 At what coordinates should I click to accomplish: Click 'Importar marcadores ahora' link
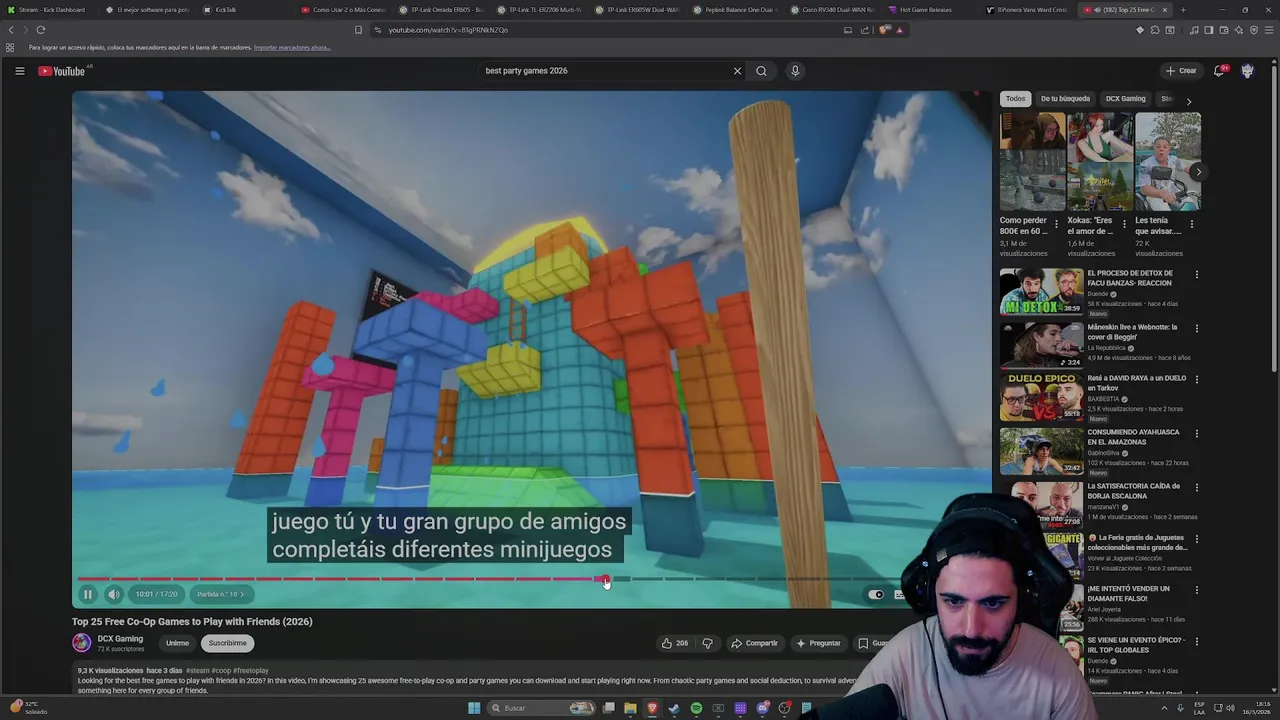292,48
